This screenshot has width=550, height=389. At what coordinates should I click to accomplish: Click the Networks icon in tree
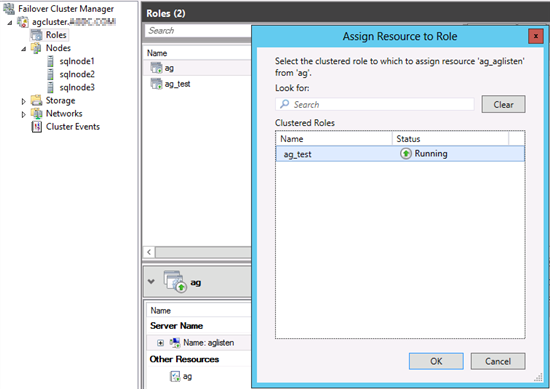[x=36, y=114]
